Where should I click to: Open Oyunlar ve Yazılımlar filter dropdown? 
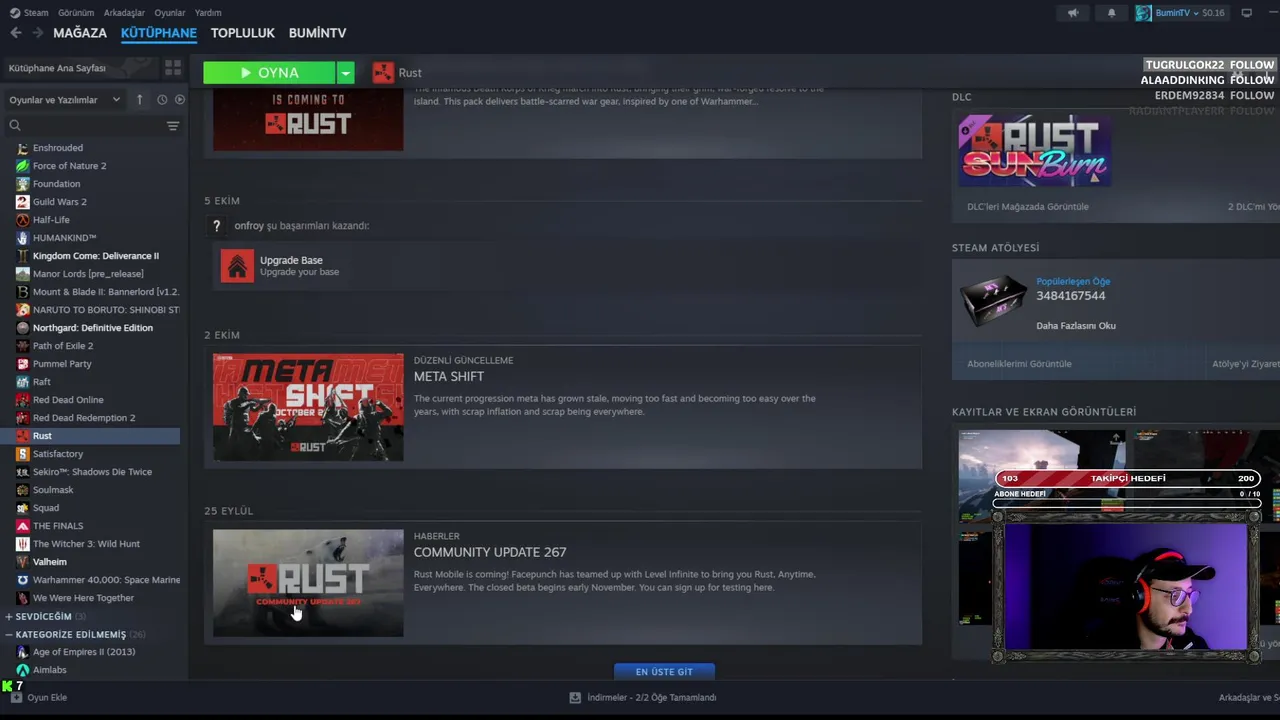(65, 100)
